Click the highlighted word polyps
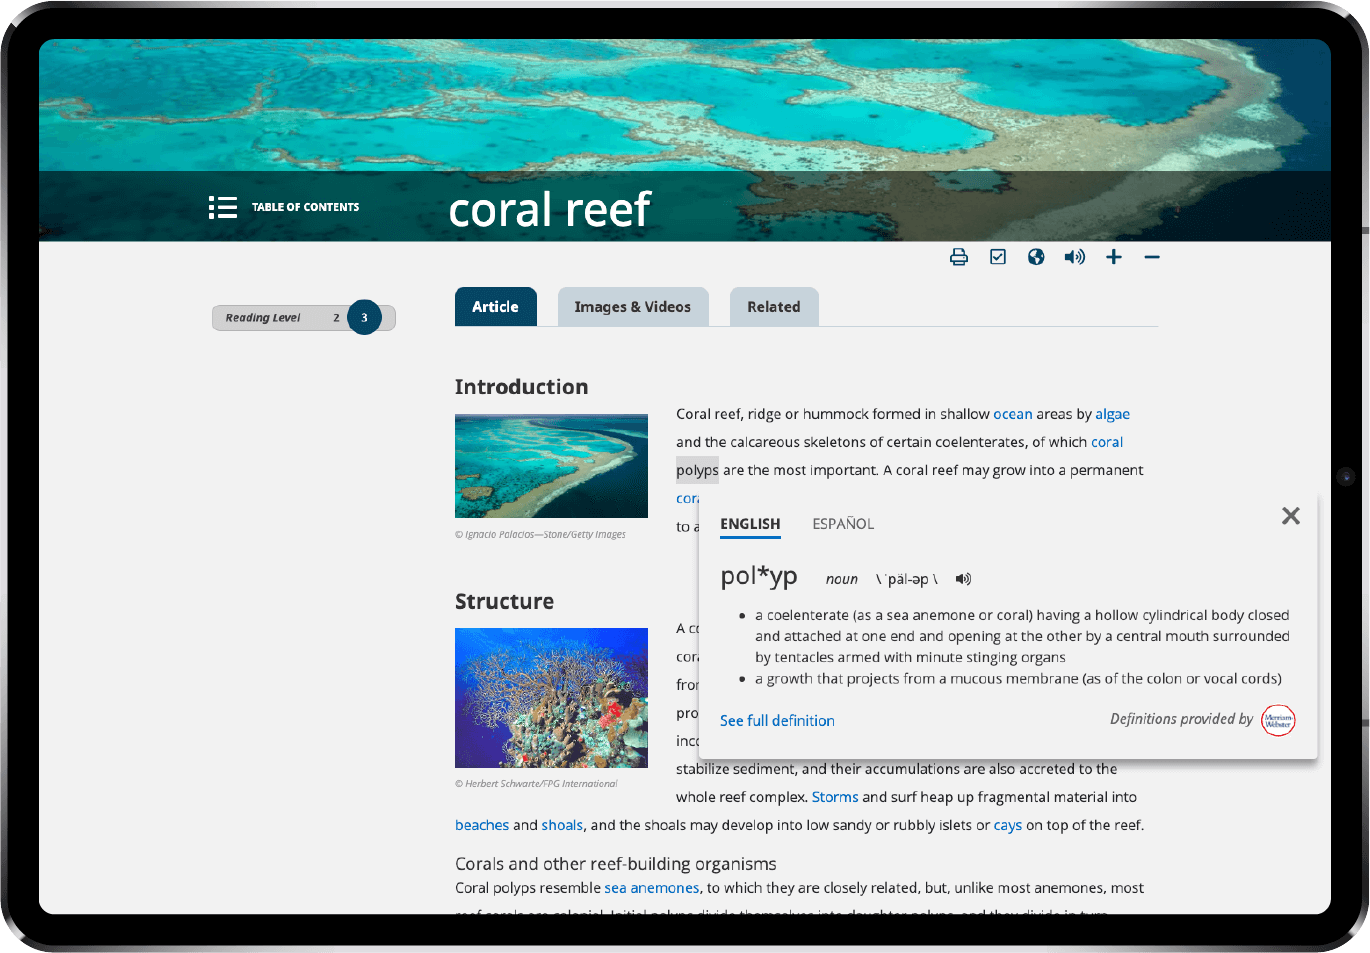1370x953 pixels. pyautogui.click(x=697, y=470)
